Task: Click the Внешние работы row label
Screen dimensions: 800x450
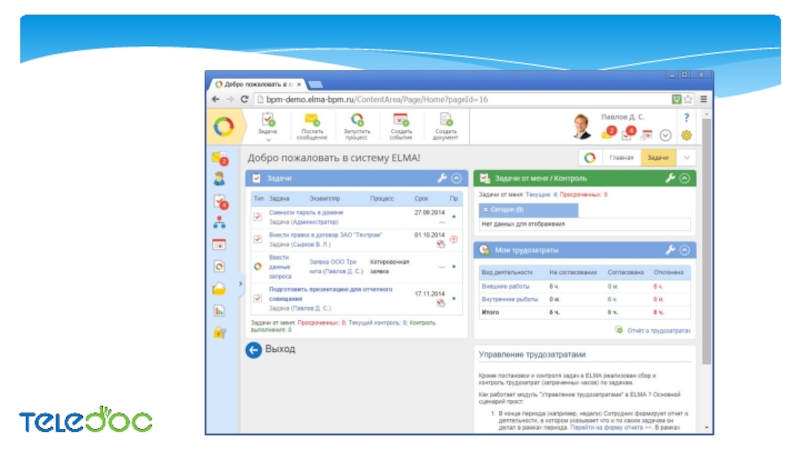Action: click(x=506, y=287)
